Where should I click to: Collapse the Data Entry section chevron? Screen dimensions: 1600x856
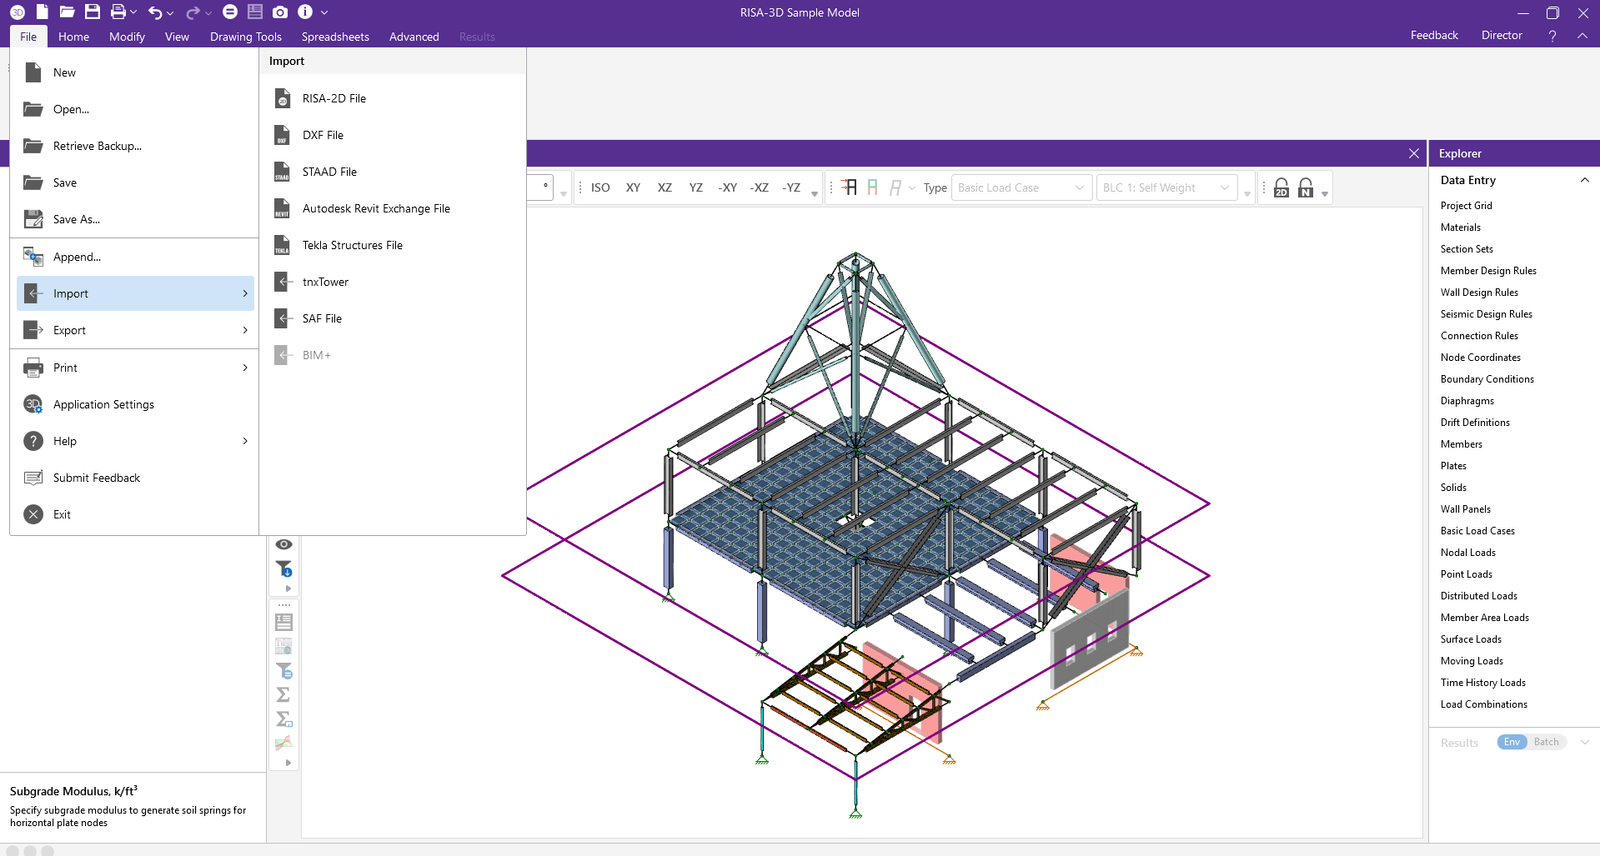pyautogui.click(x=1584, y=180)
